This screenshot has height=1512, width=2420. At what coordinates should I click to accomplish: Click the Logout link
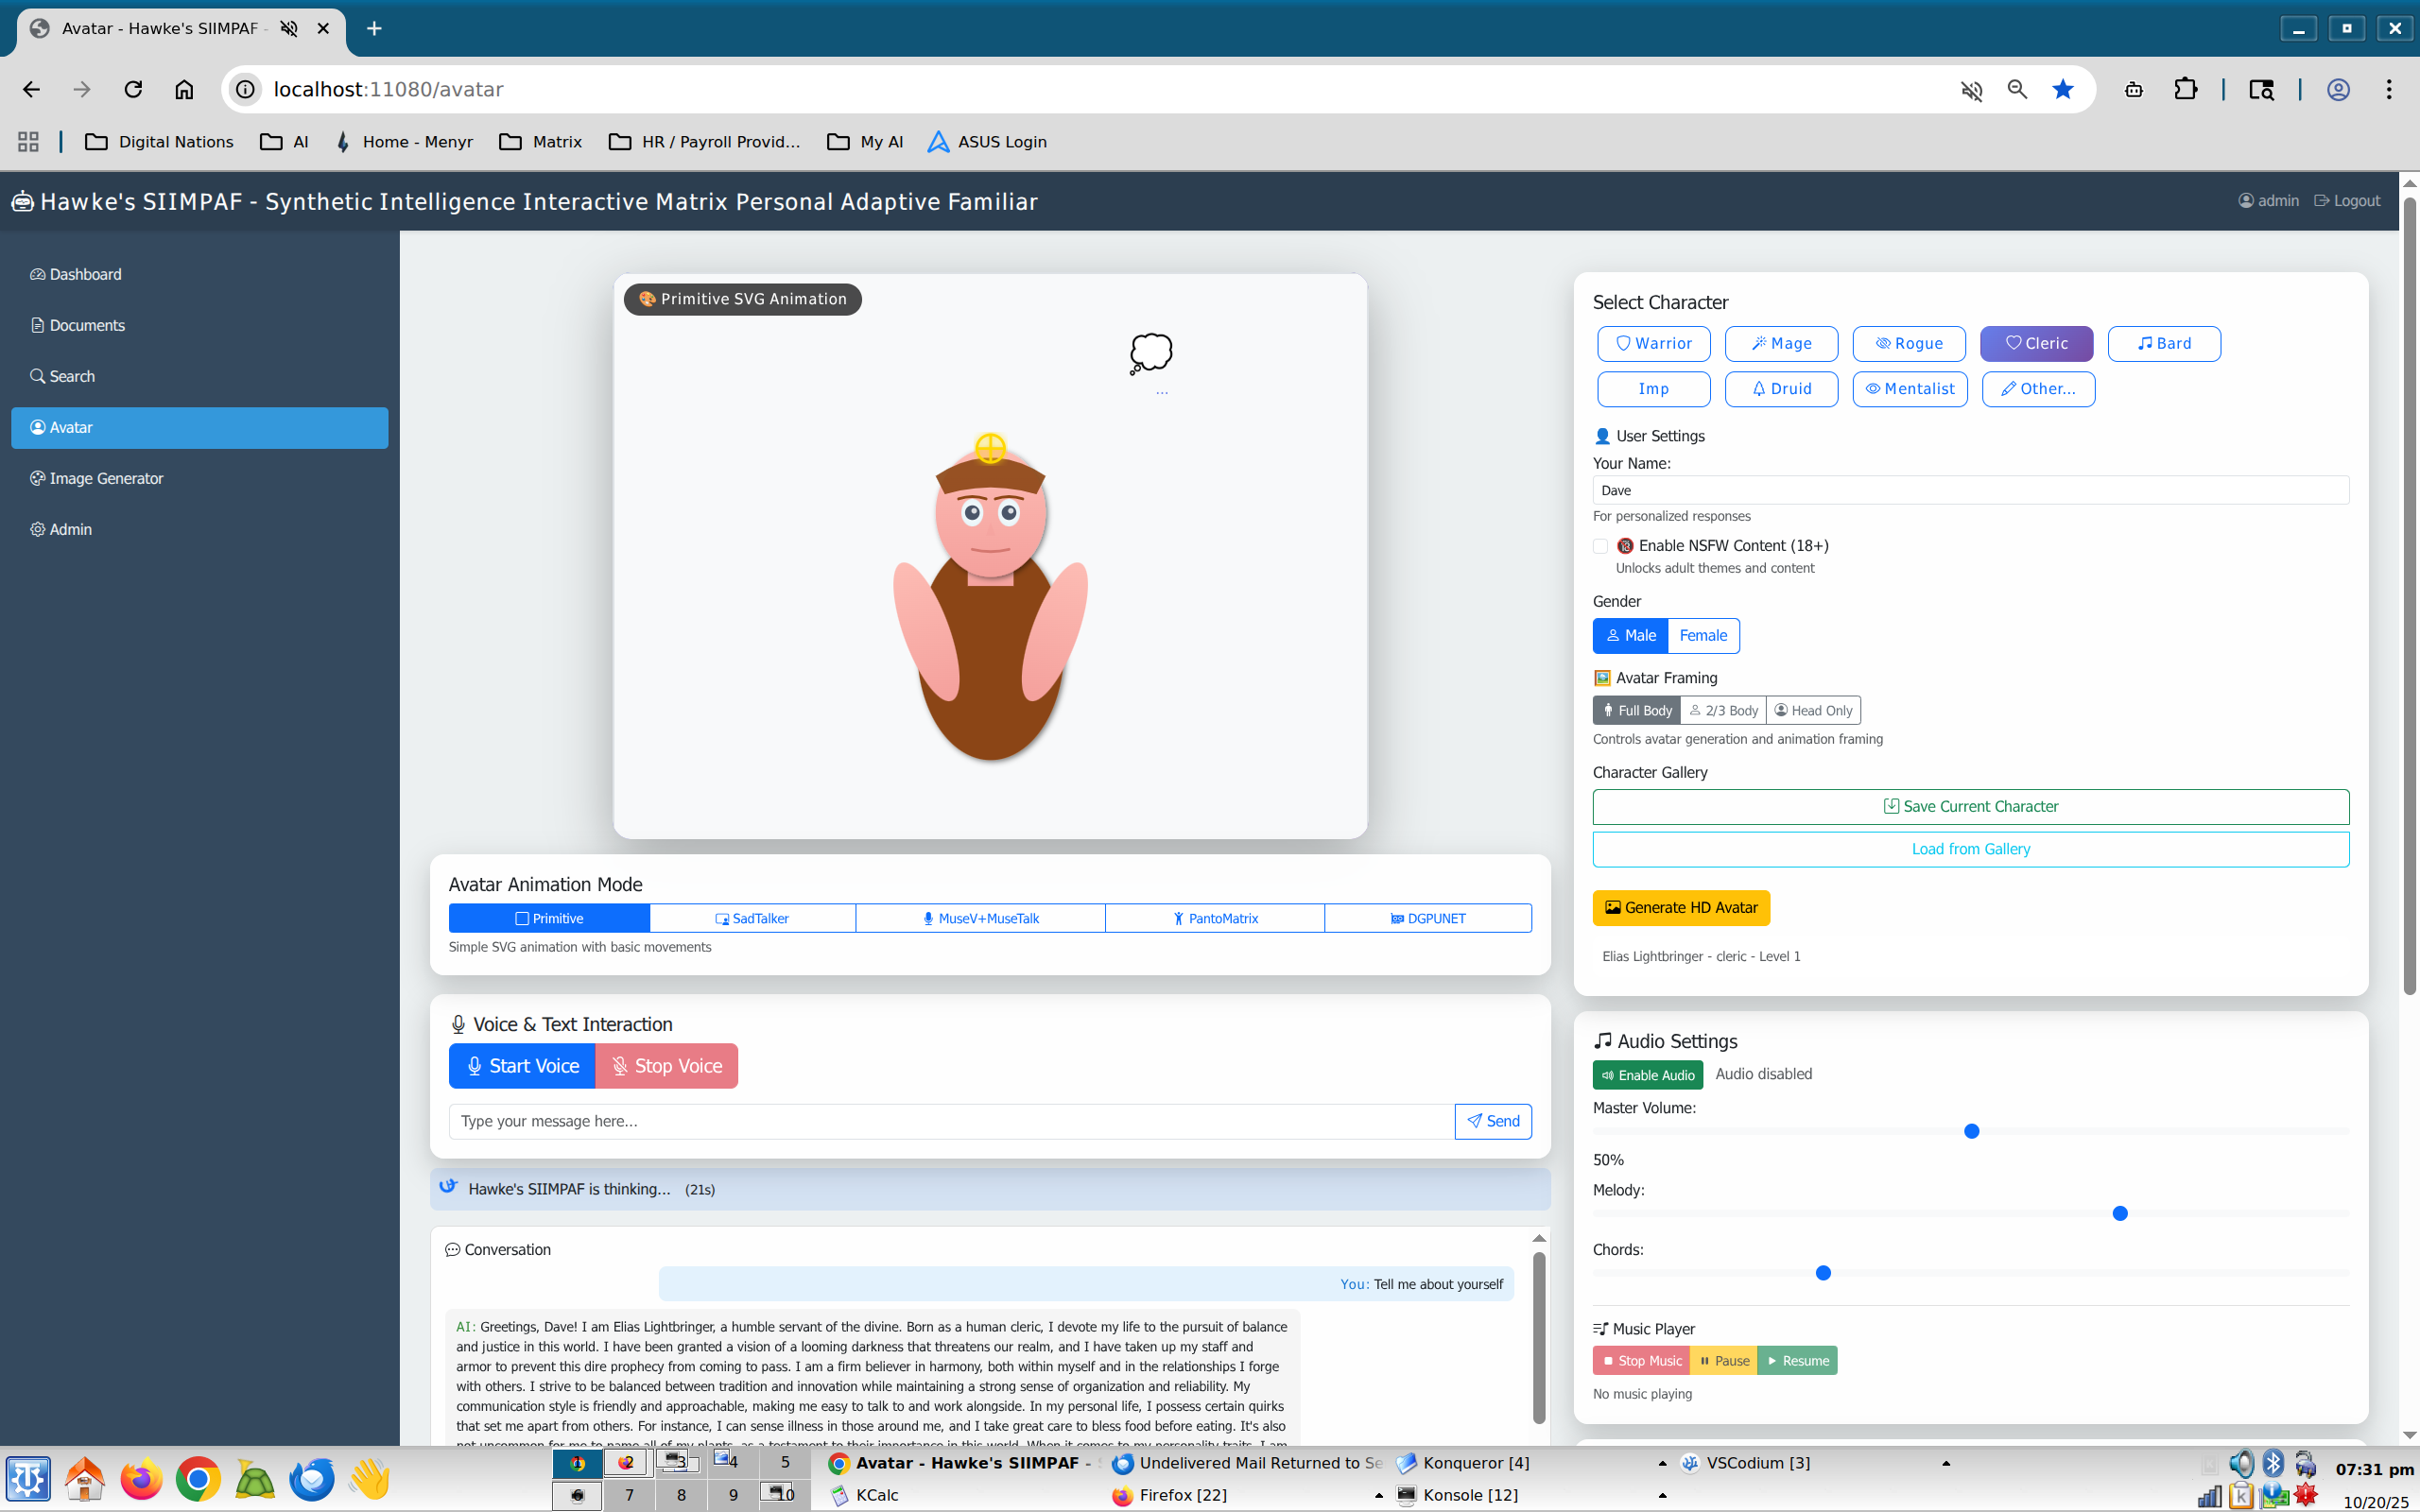click(x=2347, y=201)
